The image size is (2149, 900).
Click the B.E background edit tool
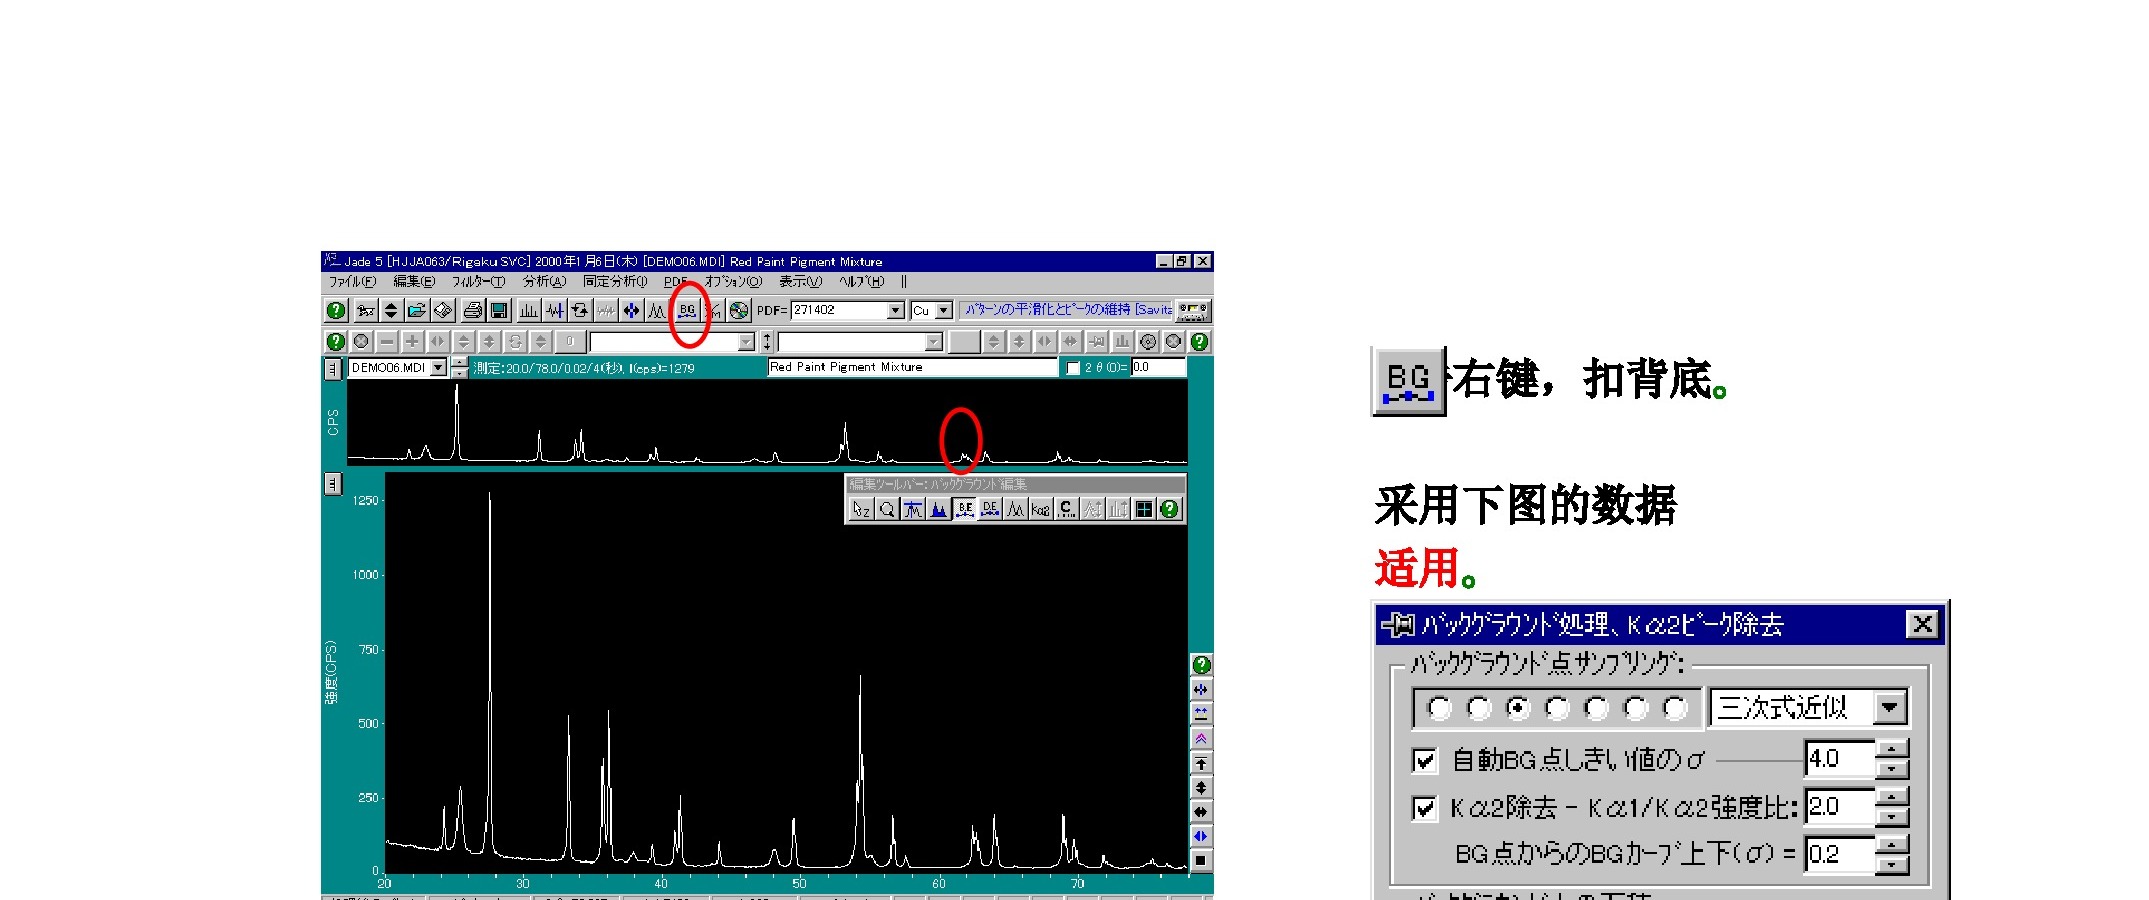[x=965, y=509]
